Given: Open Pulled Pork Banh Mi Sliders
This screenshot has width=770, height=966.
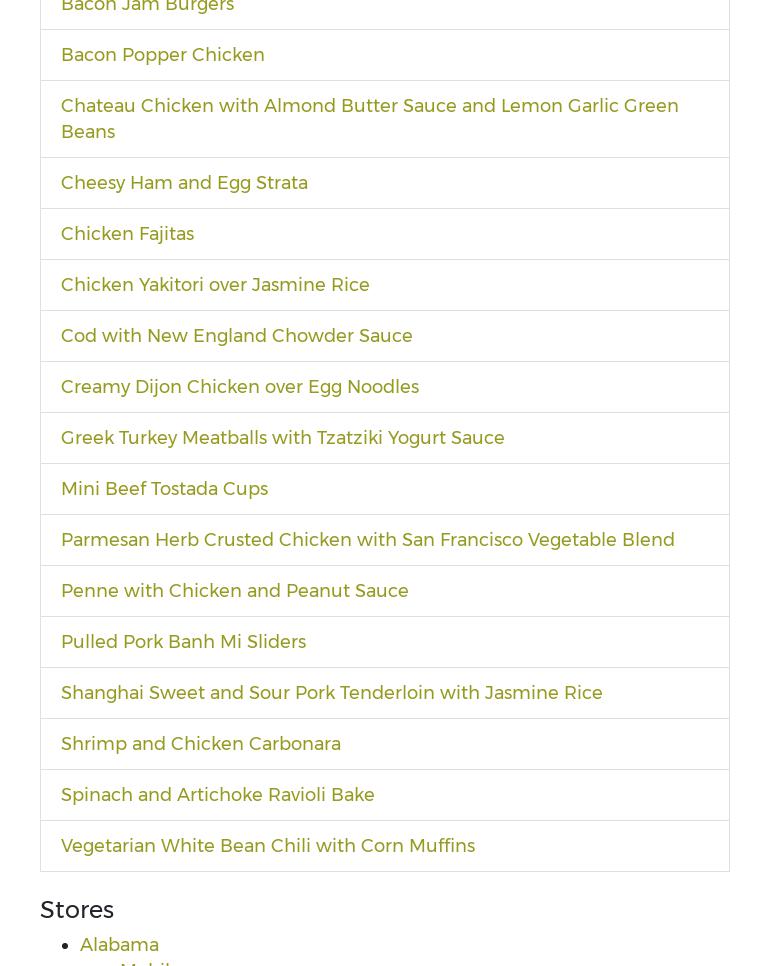Looking at the screenshot, I should coord(183,641).
